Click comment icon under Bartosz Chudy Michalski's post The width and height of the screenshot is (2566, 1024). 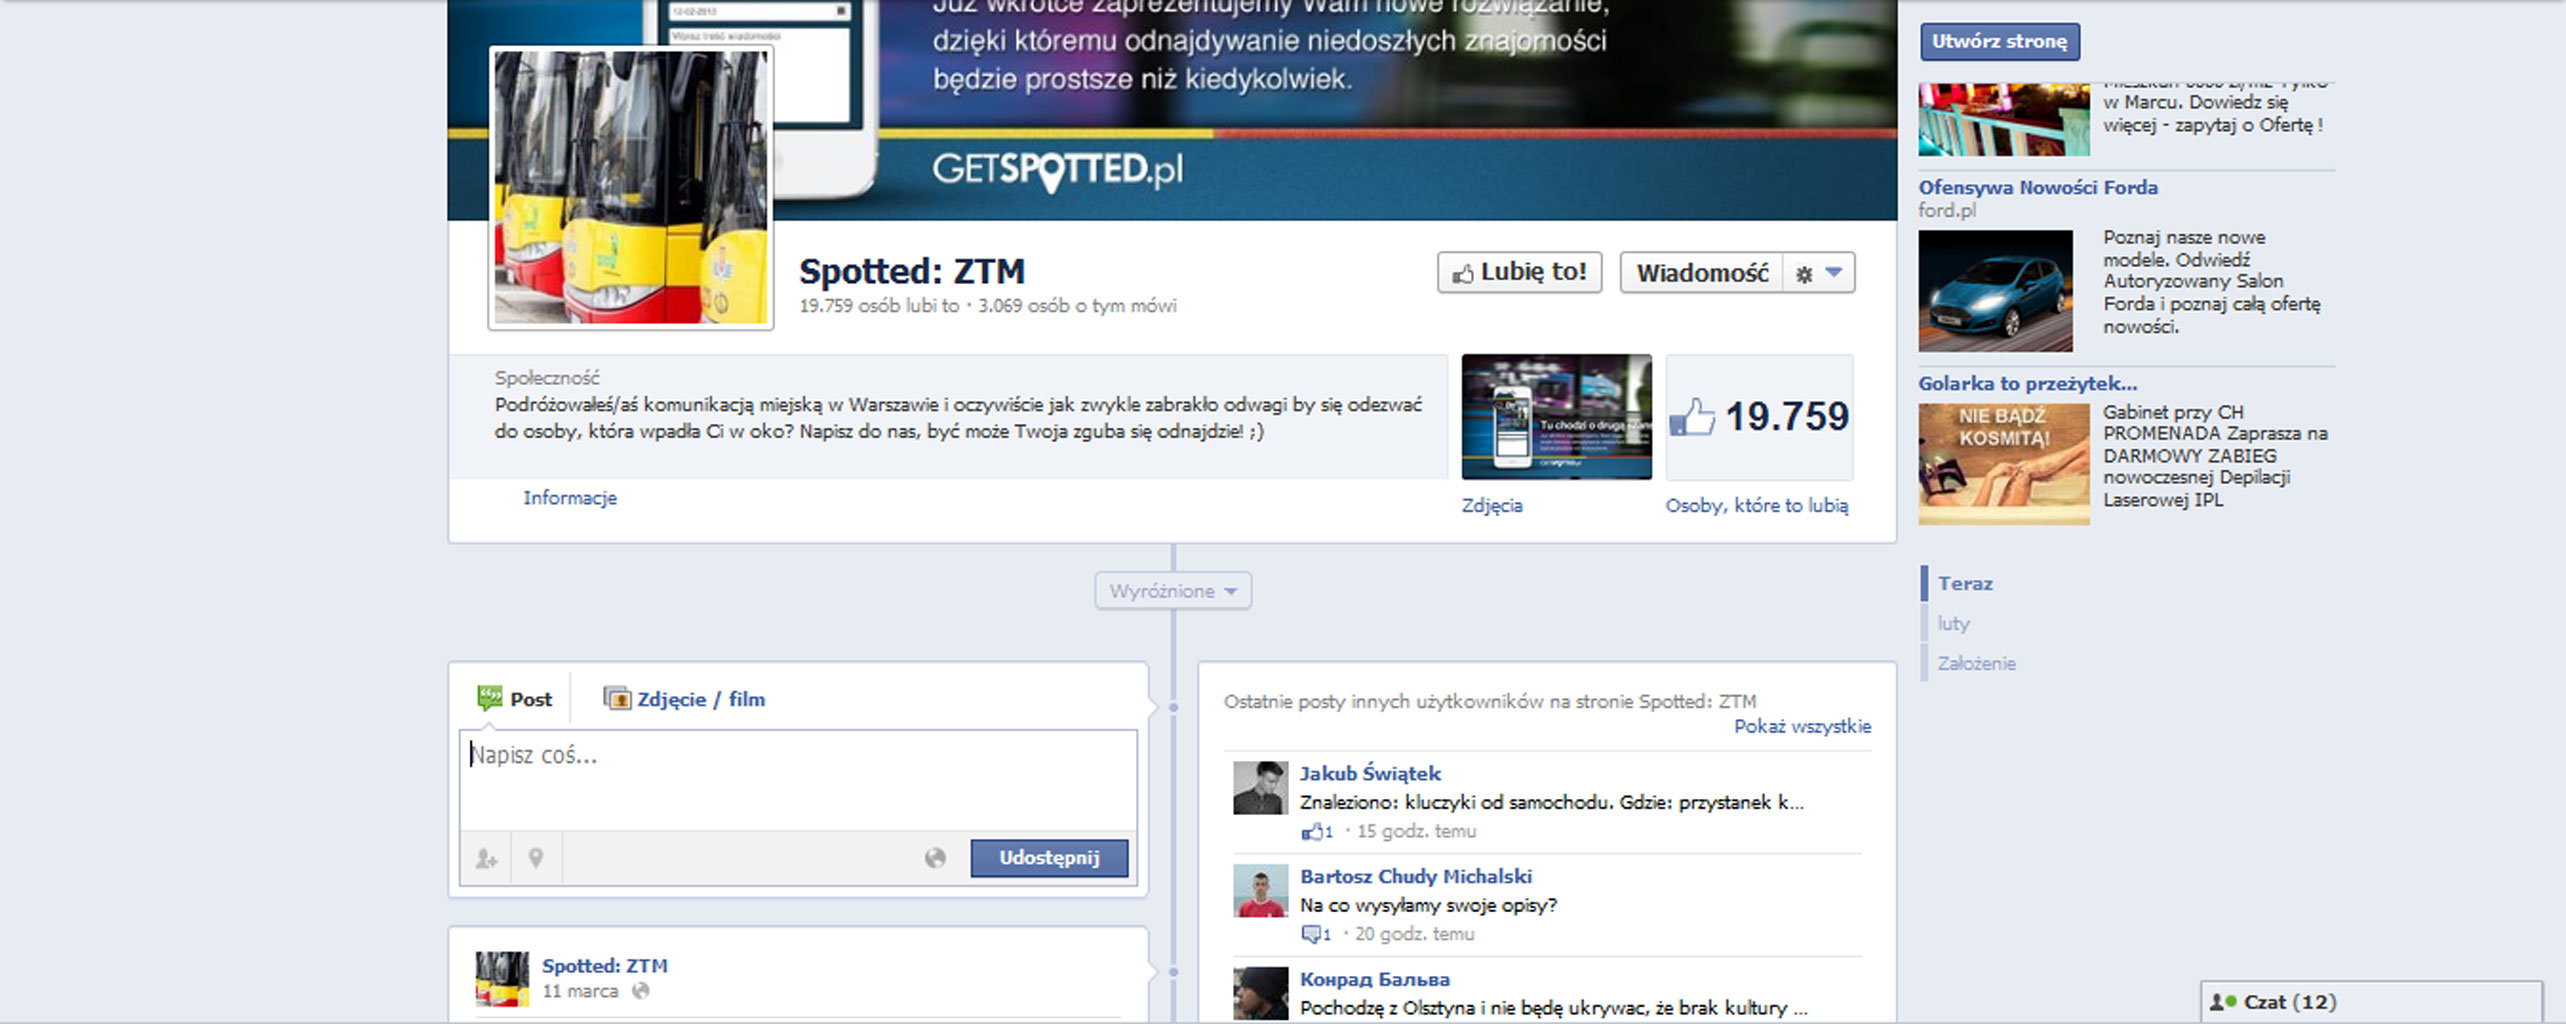1311,935
